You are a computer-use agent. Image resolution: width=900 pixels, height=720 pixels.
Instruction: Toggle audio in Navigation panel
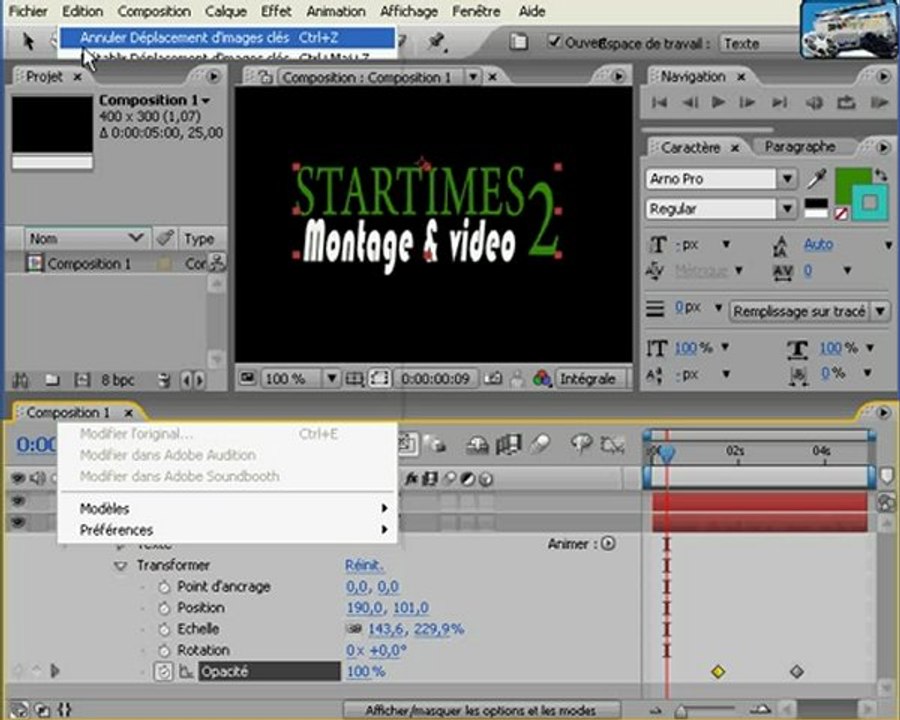pos(813,103)
